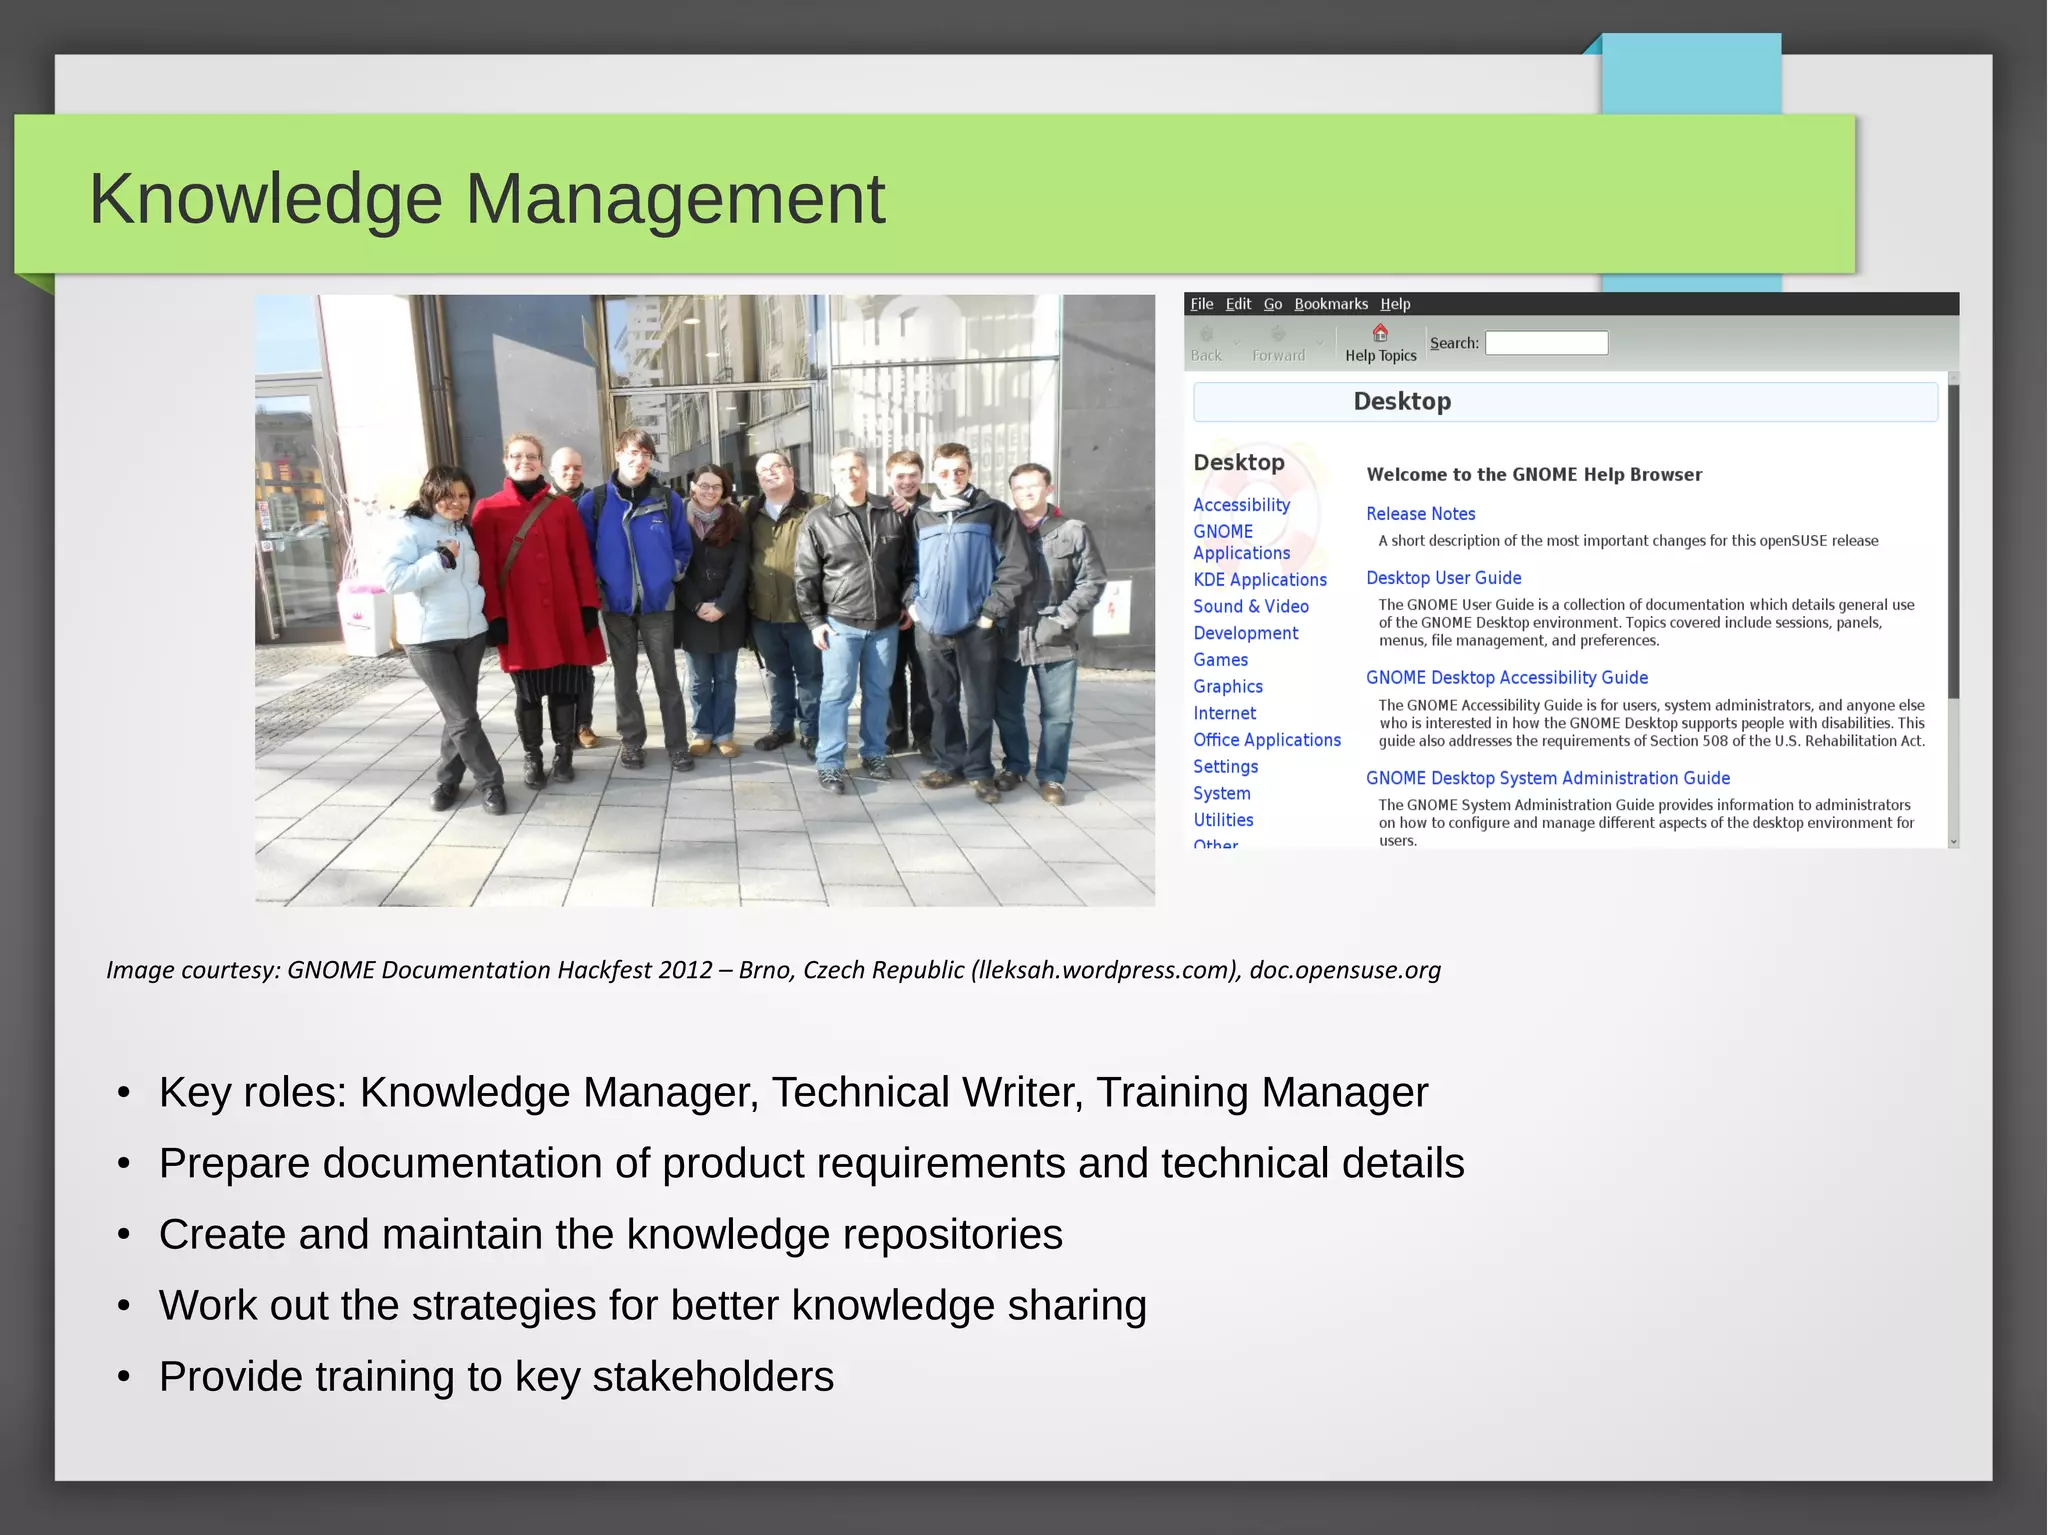This screenshot has height=1535, width=2048.
Task: Open GNOME Desktop Accessibility Guide link
Action: [1506, 678]
